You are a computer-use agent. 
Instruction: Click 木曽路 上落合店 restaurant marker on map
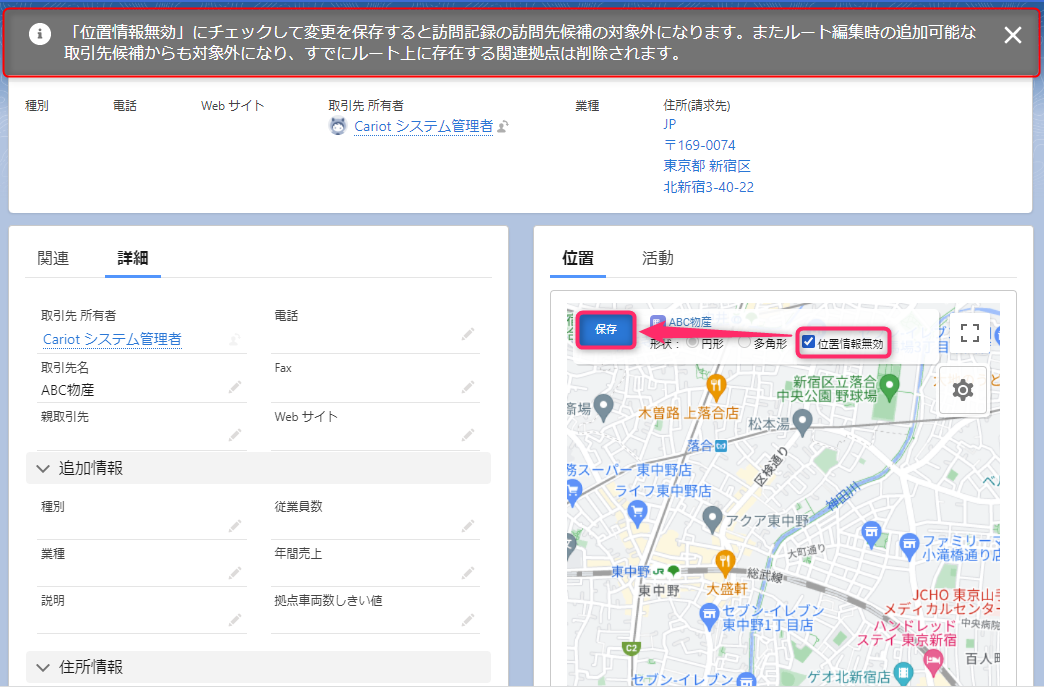(x=716, y=386)
